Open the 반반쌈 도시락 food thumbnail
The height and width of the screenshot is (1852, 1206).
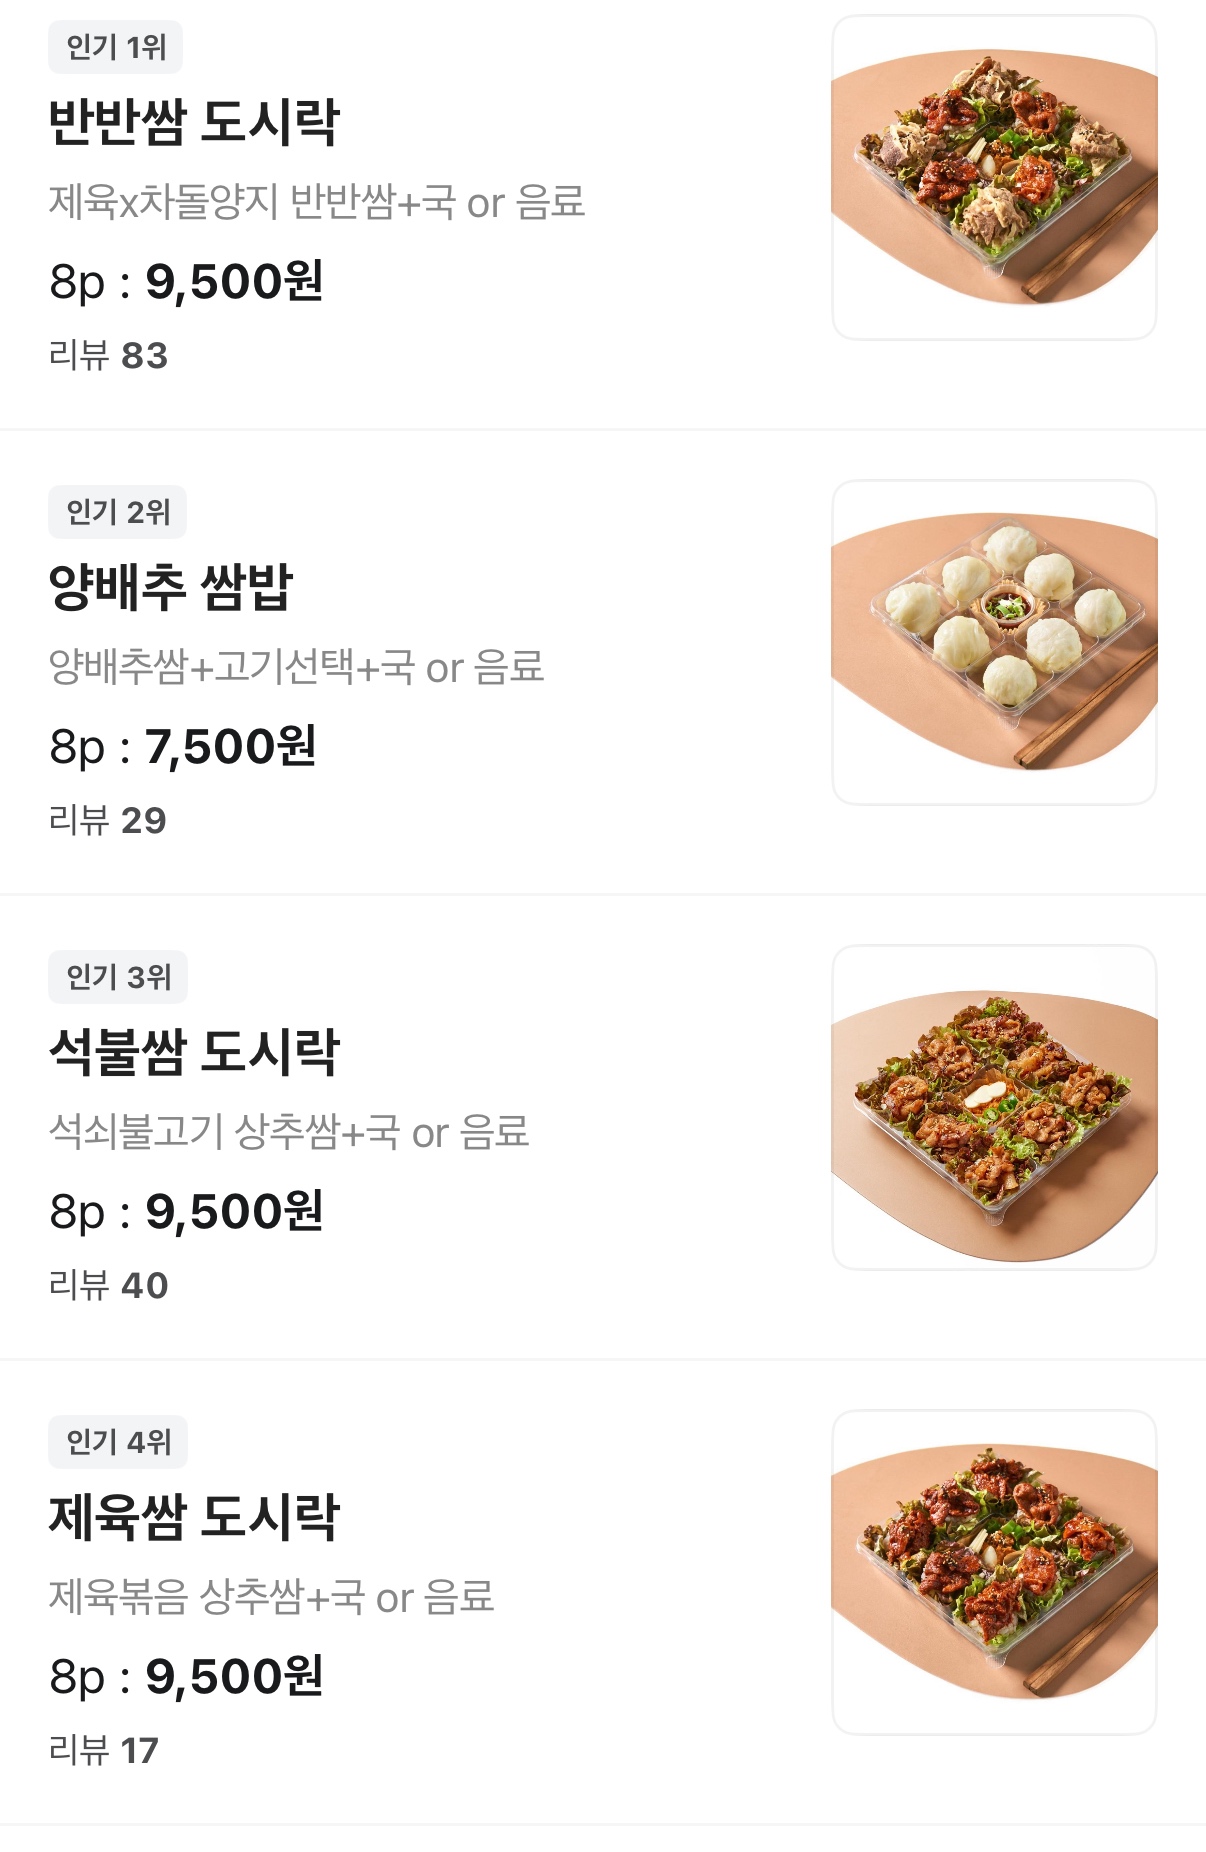[994, 177]
